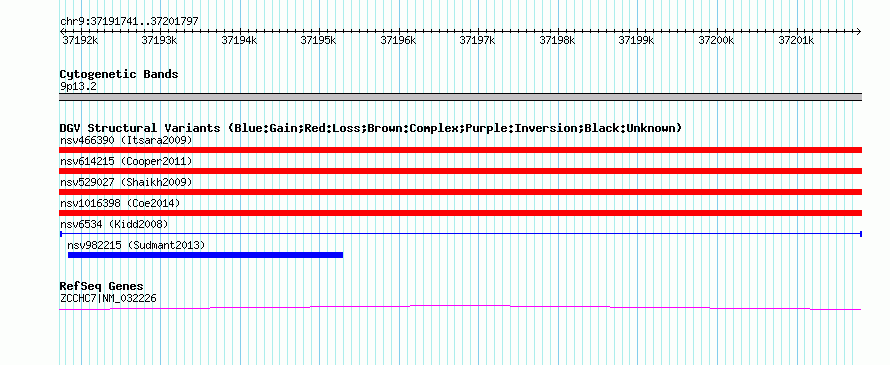890x365 pixels.
Task: Click the ZCCHC7|NM_032226 gene label
Action: tap(108, 298)
